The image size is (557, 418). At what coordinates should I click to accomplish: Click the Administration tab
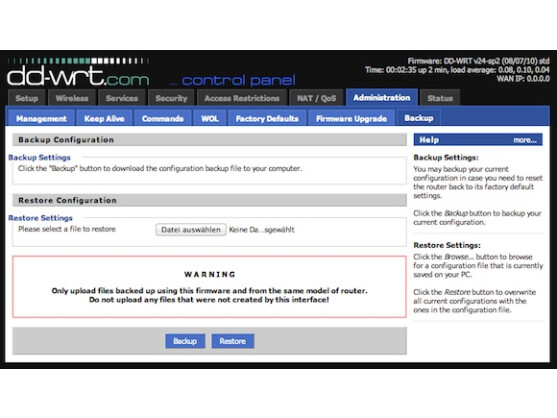coord(382,98)
